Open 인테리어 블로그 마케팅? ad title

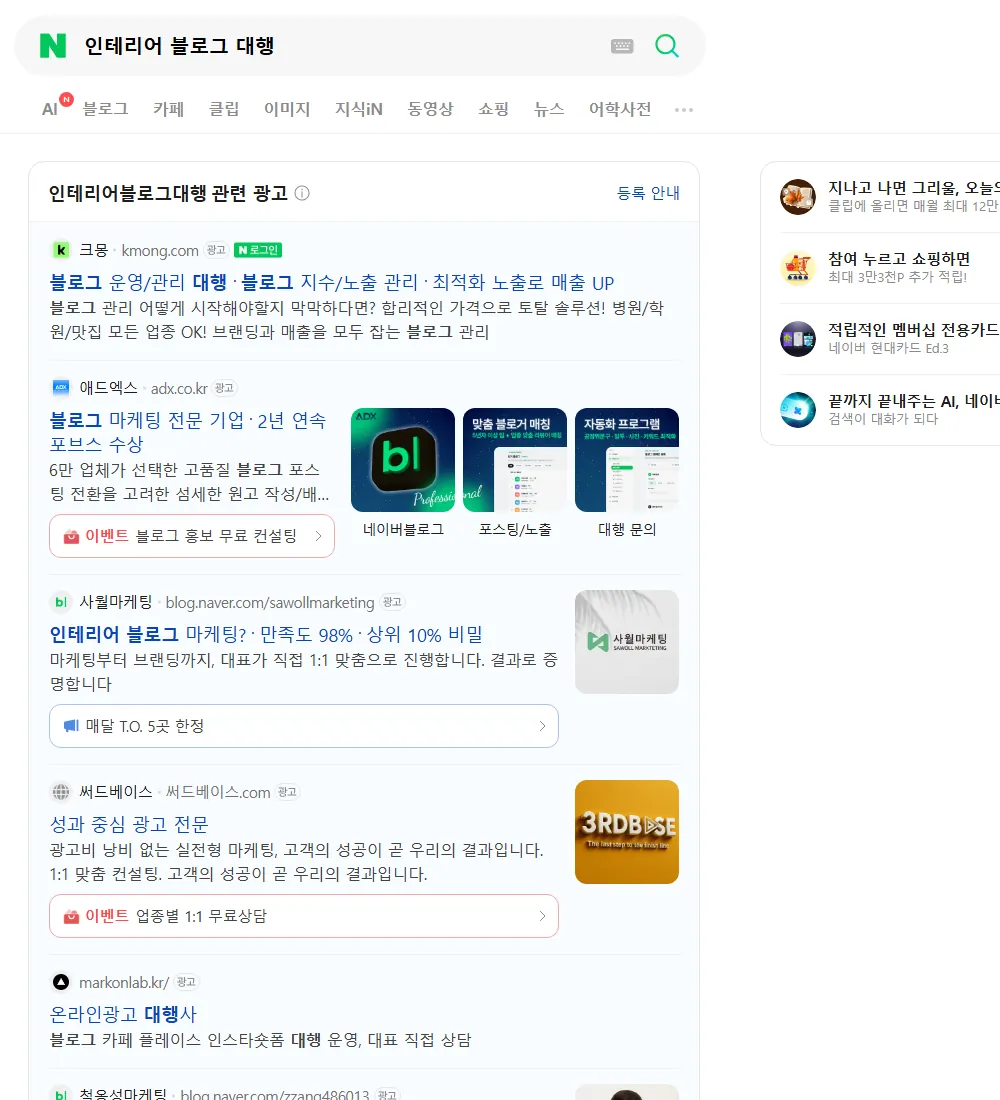(266, 635)
